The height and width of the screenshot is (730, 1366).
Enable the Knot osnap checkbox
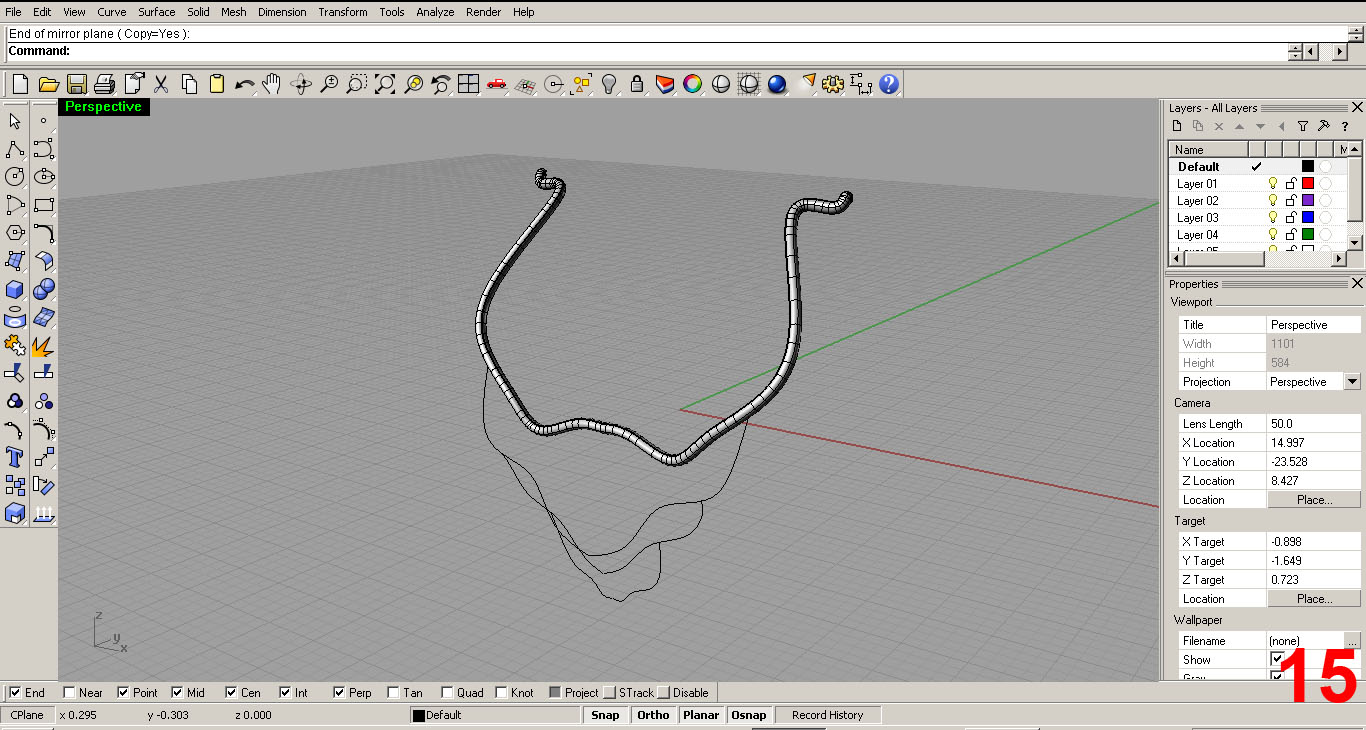501,692
